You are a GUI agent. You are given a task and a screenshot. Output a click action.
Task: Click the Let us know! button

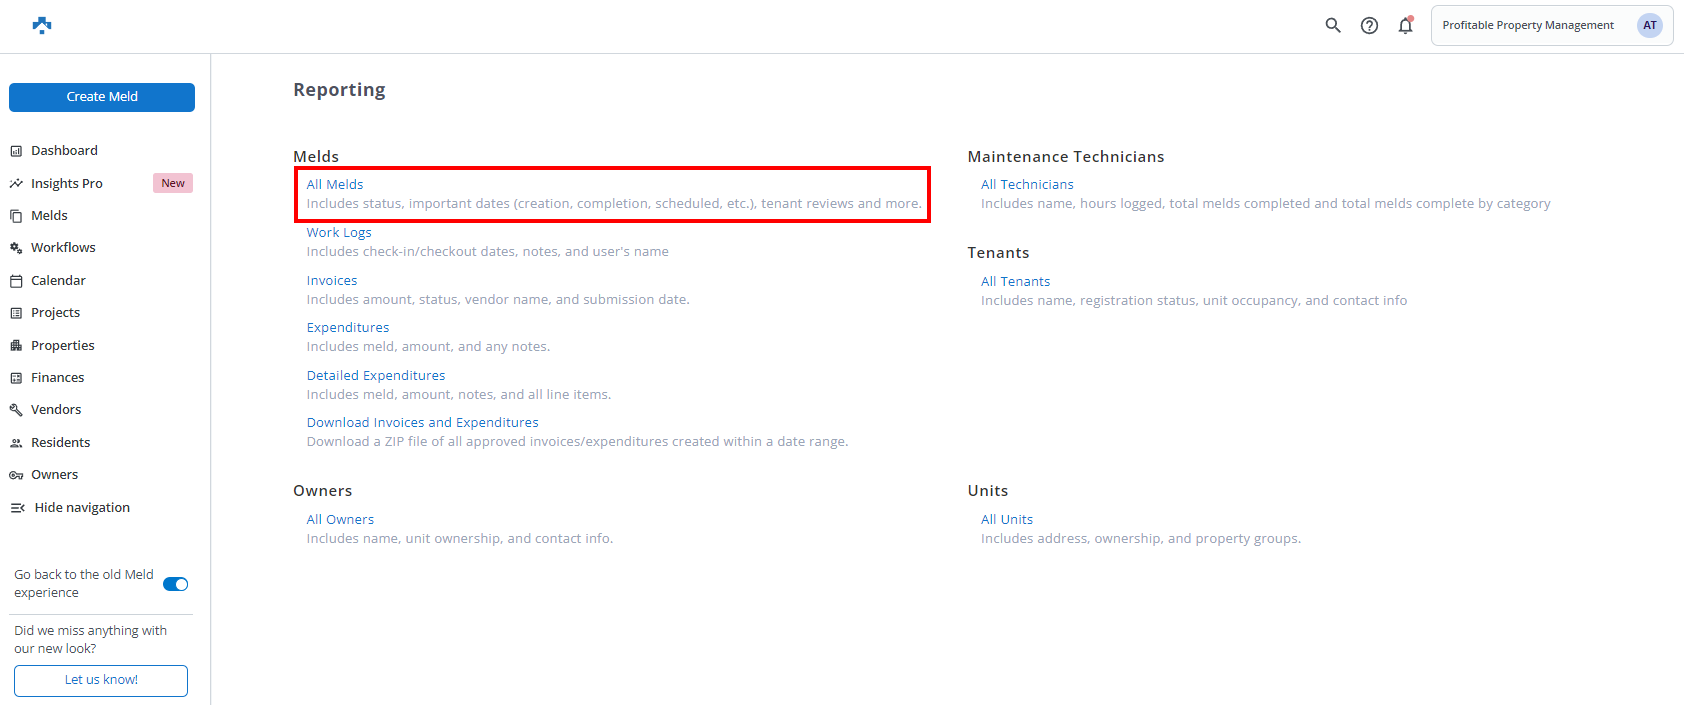101,680
